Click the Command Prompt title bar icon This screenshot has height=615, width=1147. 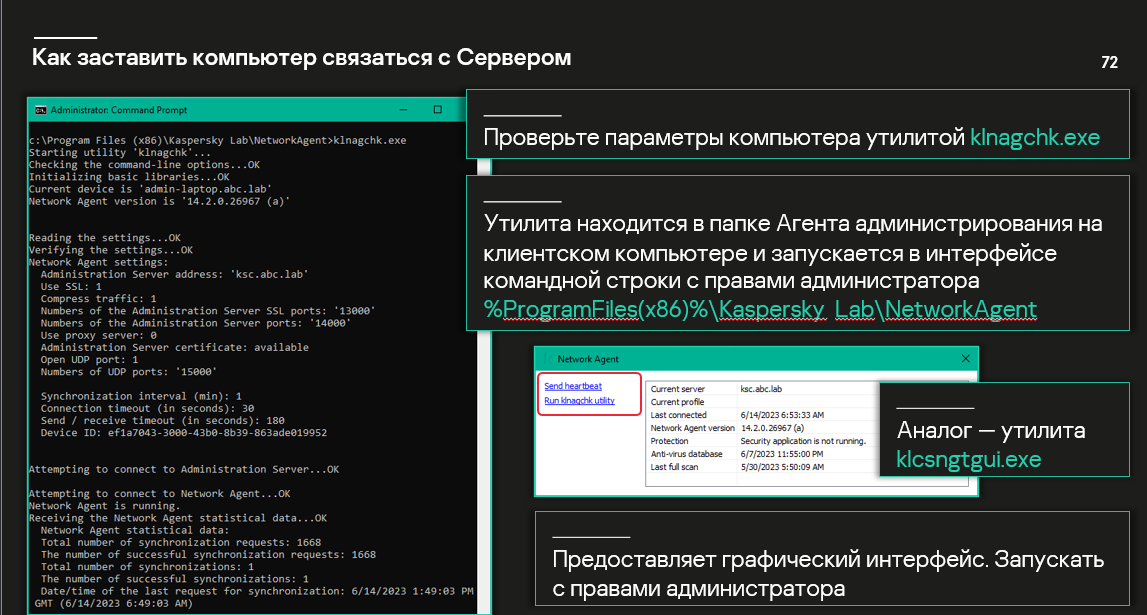tap(40, 110)
